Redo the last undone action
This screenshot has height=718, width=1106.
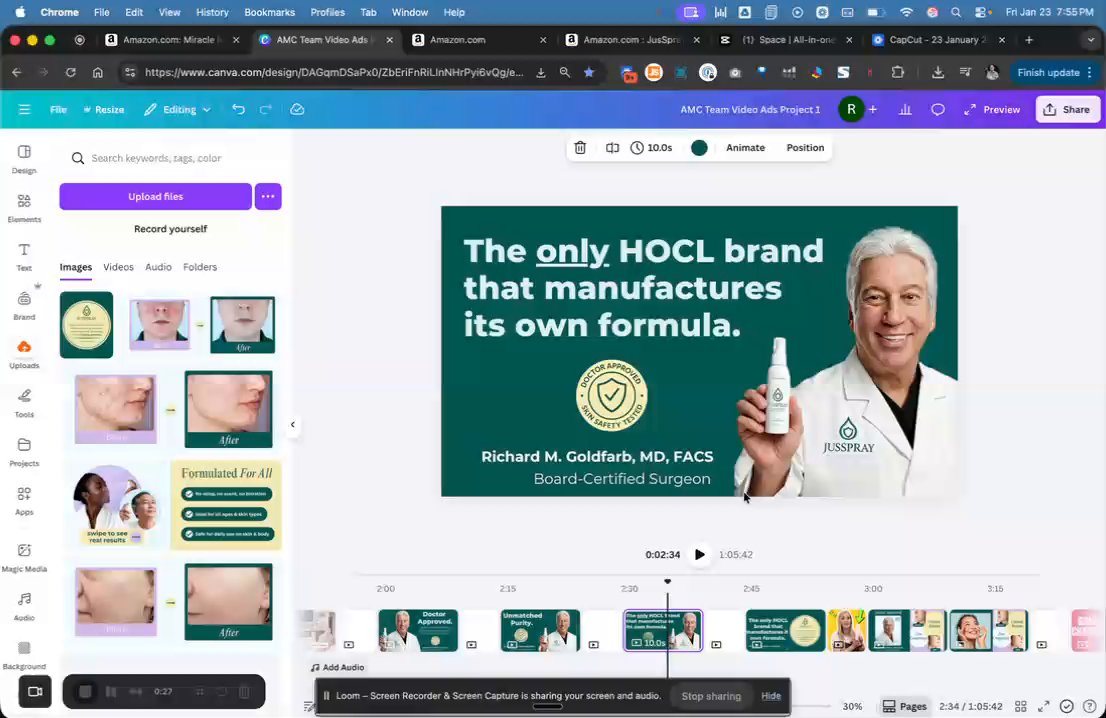tap(265, 109)
